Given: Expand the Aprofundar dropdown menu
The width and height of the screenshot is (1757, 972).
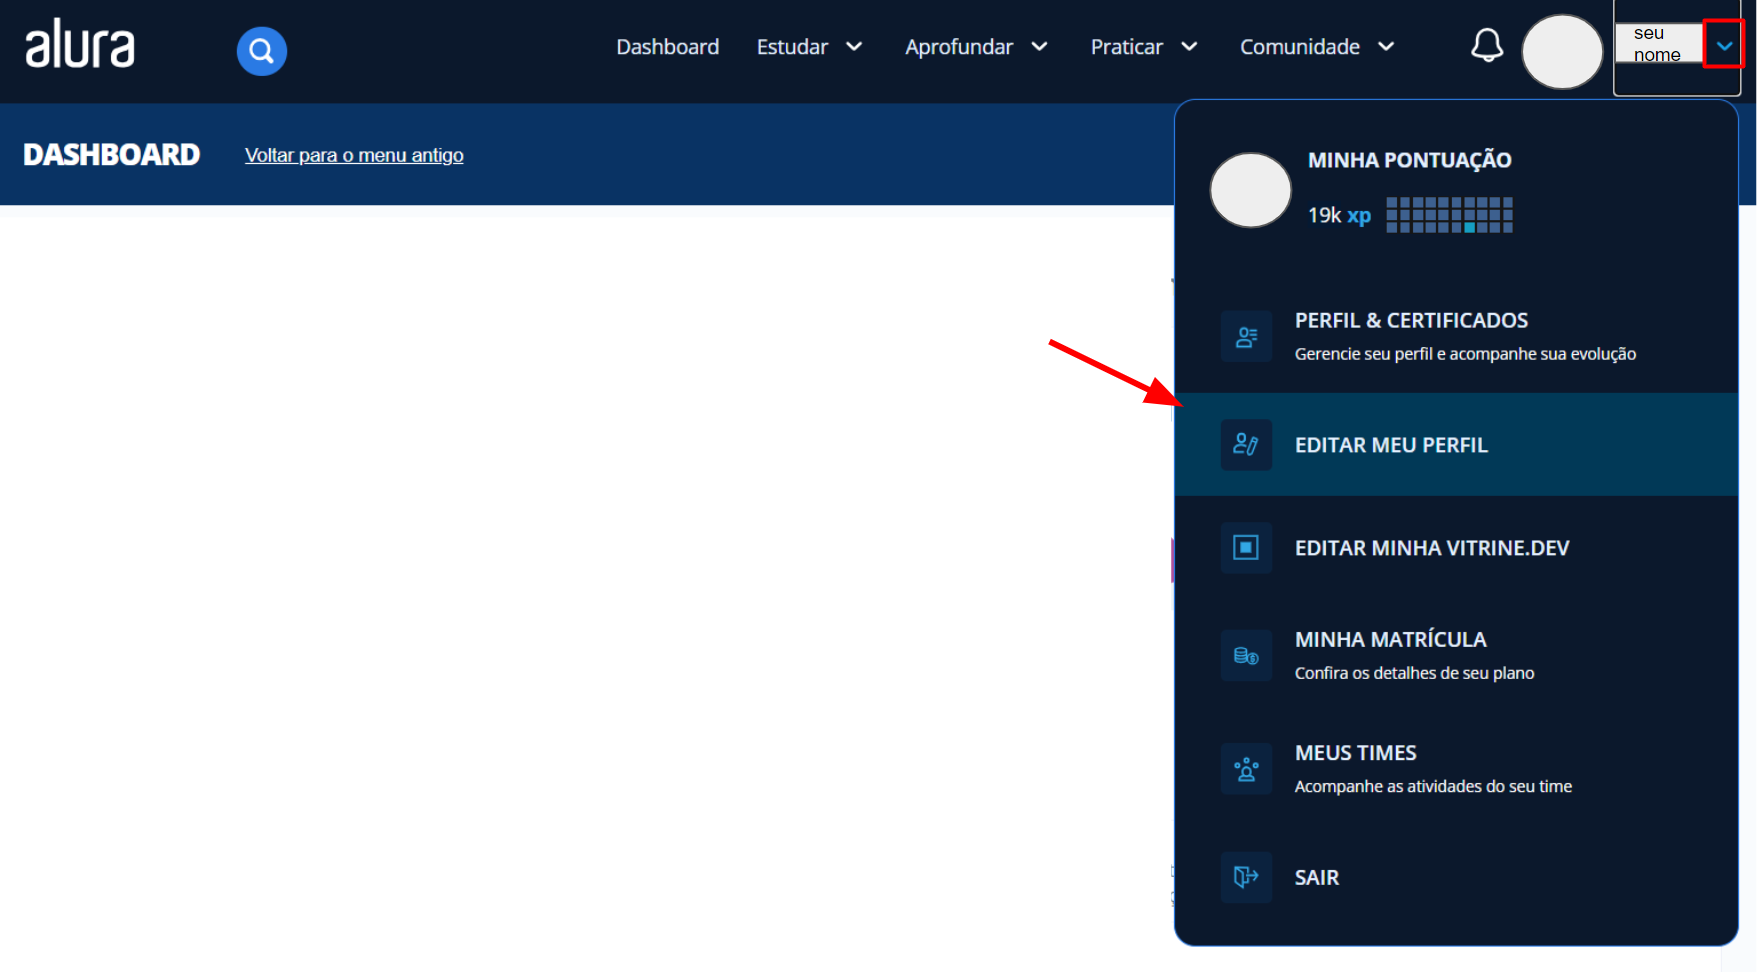Looking at the screenshot, I should tap(975, 47).
